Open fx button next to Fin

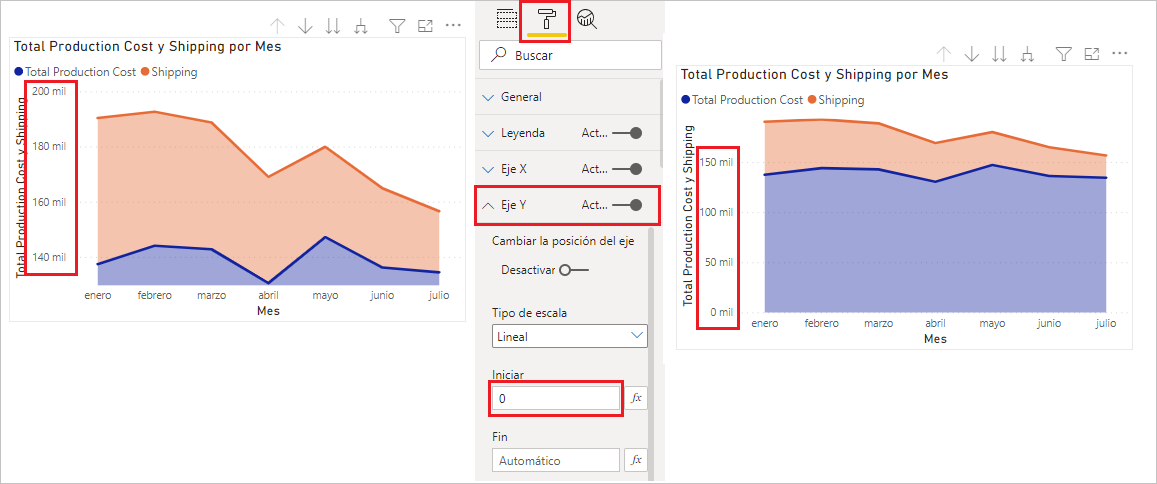(x=636, y=460)
